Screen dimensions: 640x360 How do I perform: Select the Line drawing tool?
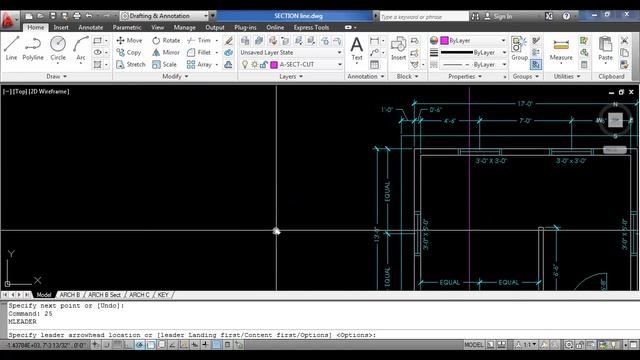[11, 48]
